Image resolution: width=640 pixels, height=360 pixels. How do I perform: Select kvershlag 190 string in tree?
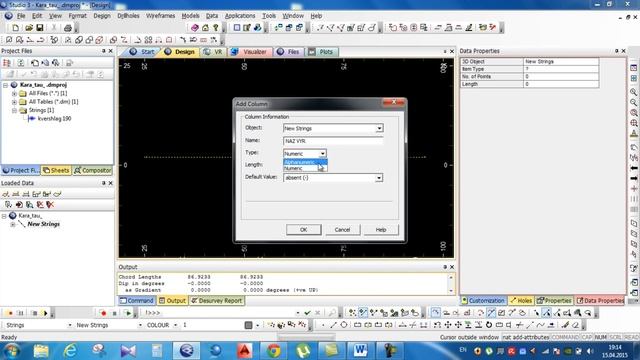coord(54,119)
